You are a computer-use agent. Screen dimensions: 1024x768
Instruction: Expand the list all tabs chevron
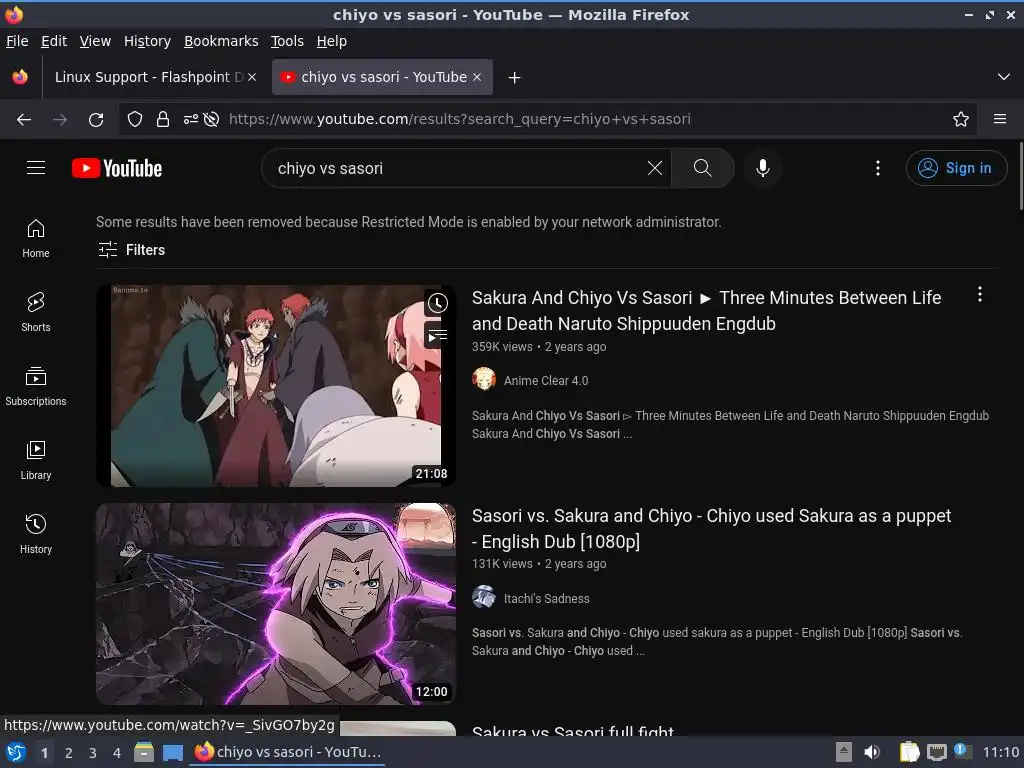click(1004, 77)
